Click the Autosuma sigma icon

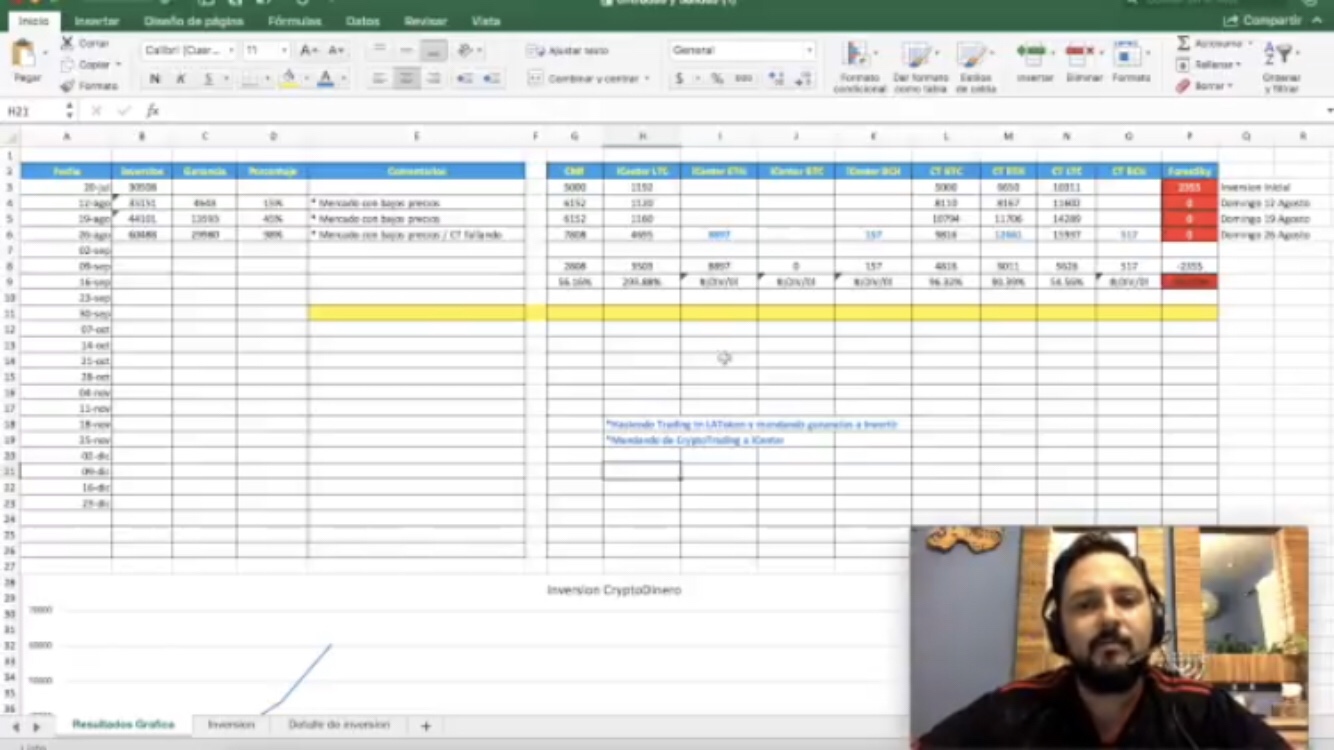(1183, 43)
